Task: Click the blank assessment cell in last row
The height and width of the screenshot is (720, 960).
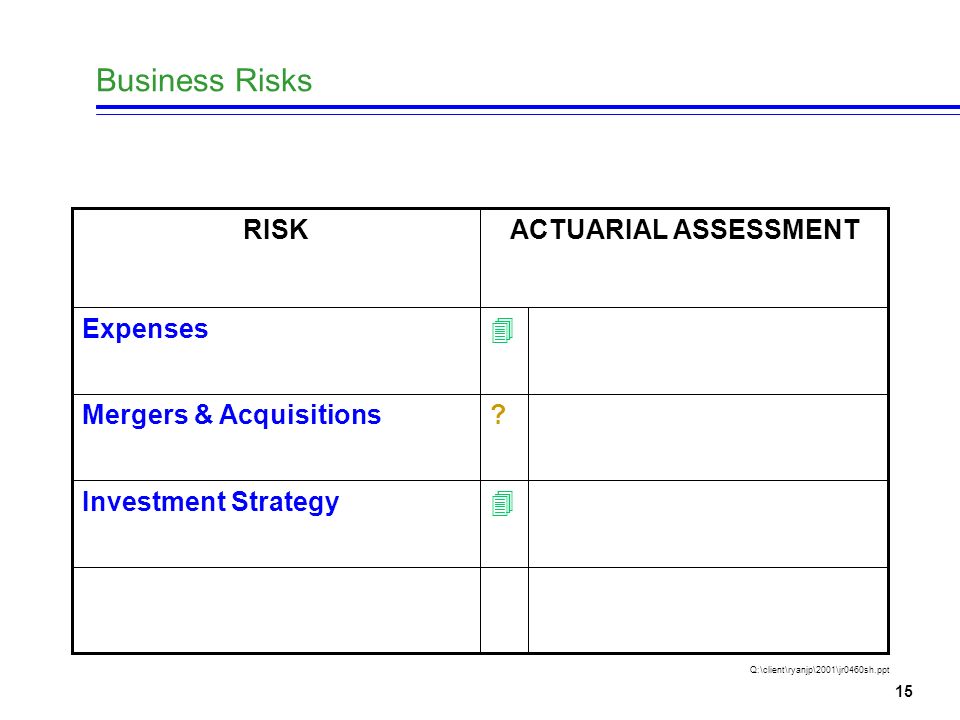Action: (708, 610)
